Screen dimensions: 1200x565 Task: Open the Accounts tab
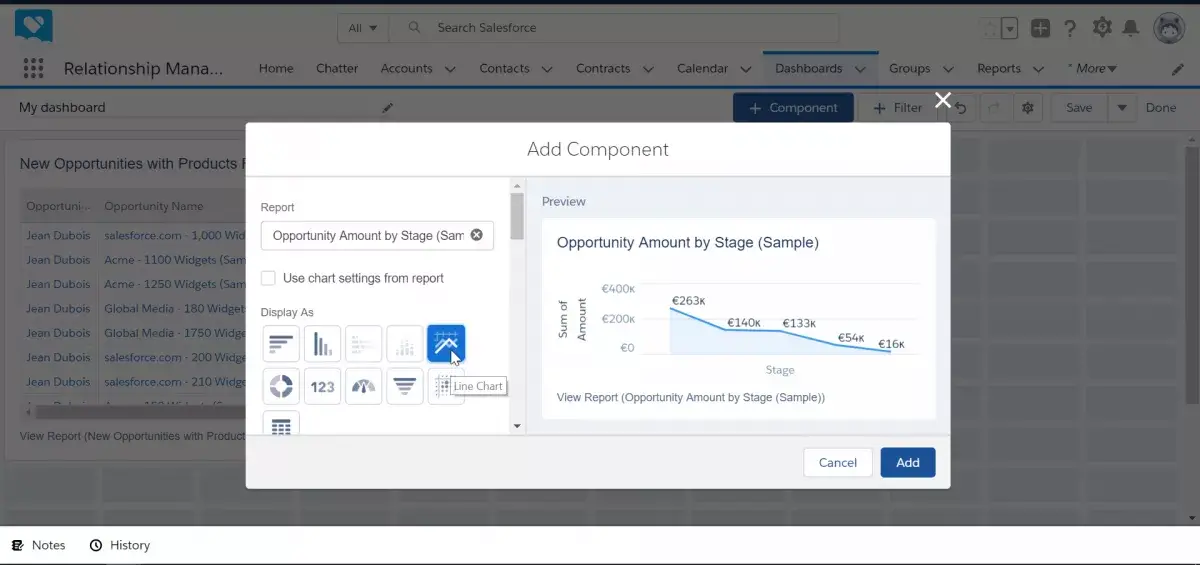[406, 69]
